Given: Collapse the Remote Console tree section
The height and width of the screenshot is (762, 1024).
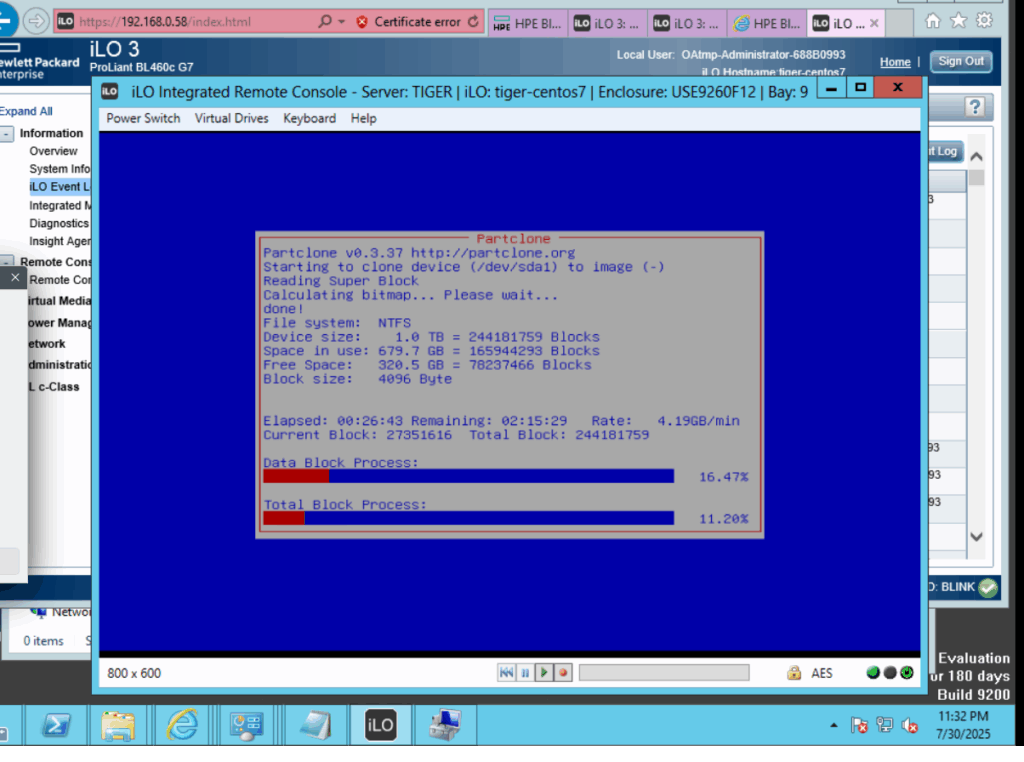Looking at the screenshot, I should click(7, 262).
